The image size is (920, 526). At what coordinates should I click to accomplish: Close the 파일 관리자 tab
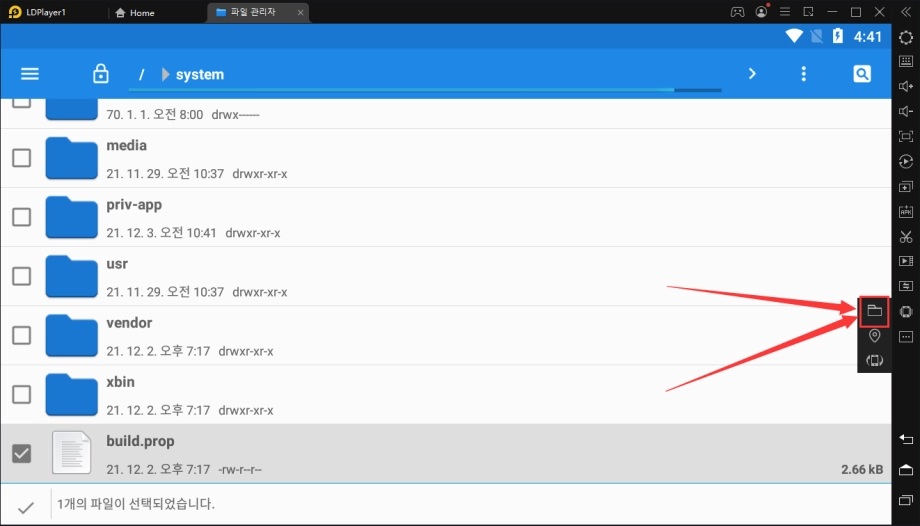tap(300, 12)
